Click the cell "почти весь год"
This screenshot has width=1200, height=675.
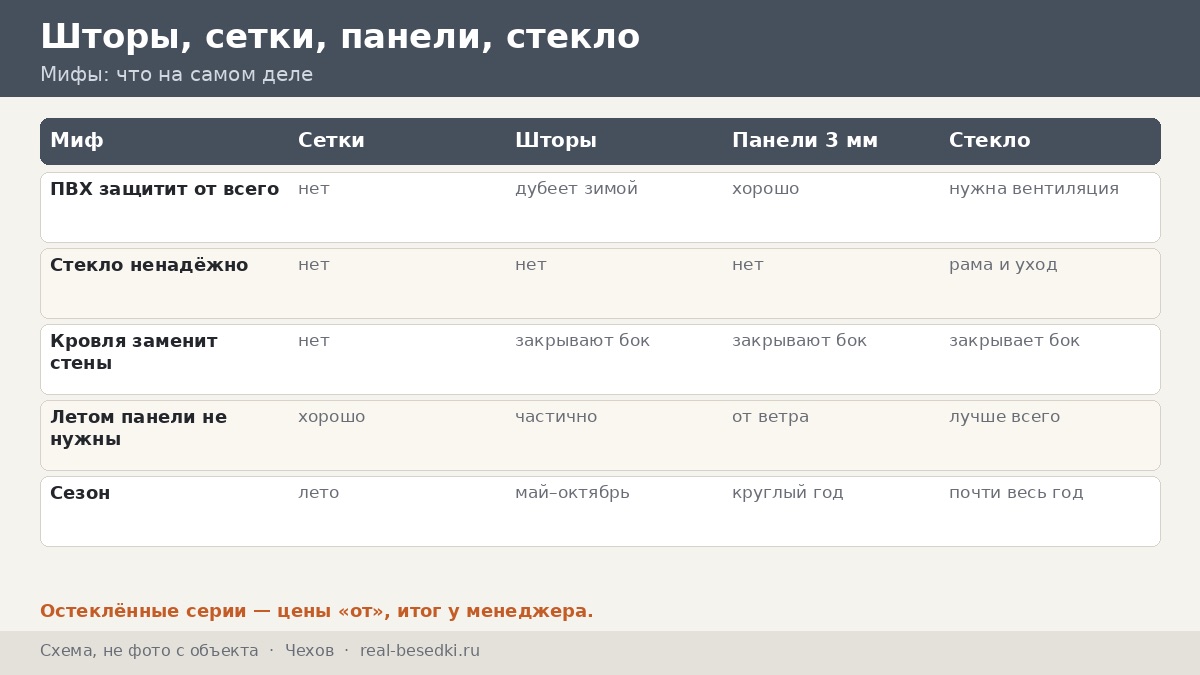click(x=1016, y=493)
